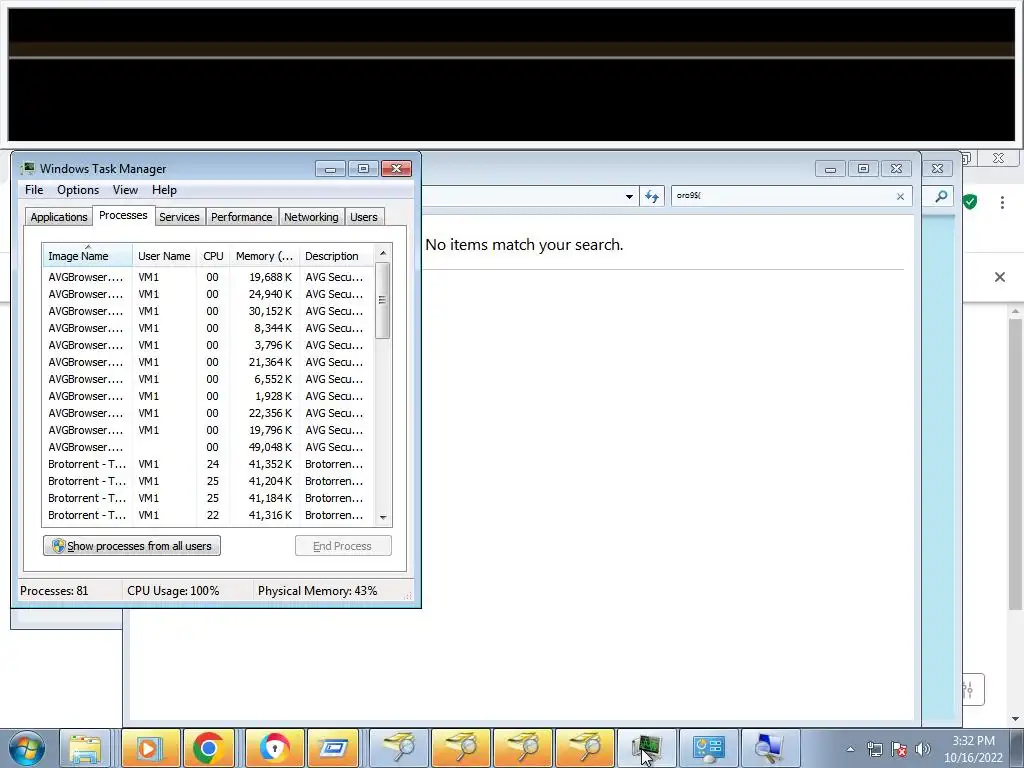Click the magnifier search icon behind Explorer
Image resolution: width=1024 pixels, height=768 pixels.
tap(941, 196)
